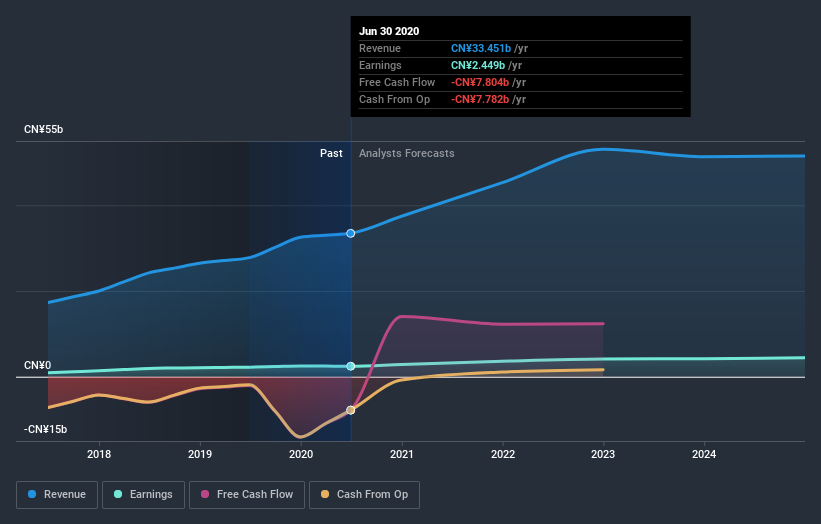Toggle the Revenue legend button
Image resolution: width=821 pixels, height=524 pixels.
[x=57, y=495]
